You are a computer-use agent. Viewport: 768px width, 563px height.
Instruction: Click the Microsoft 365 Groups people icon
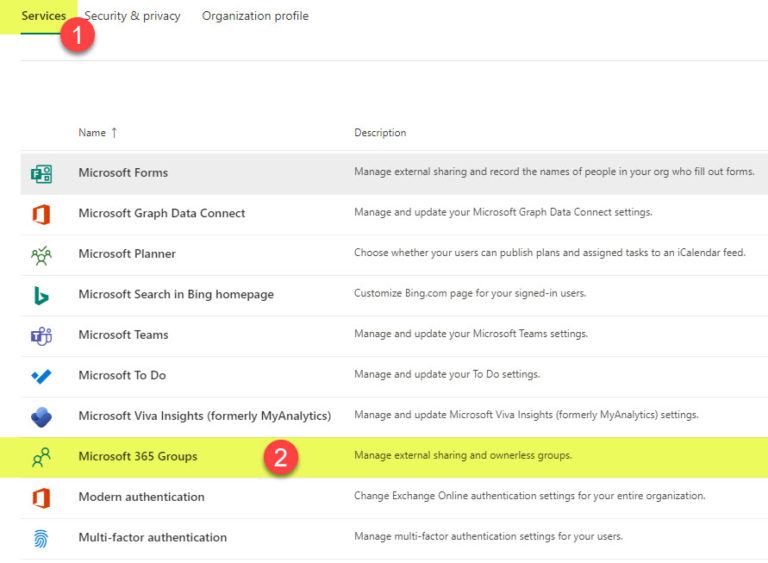tap(41, 457)
